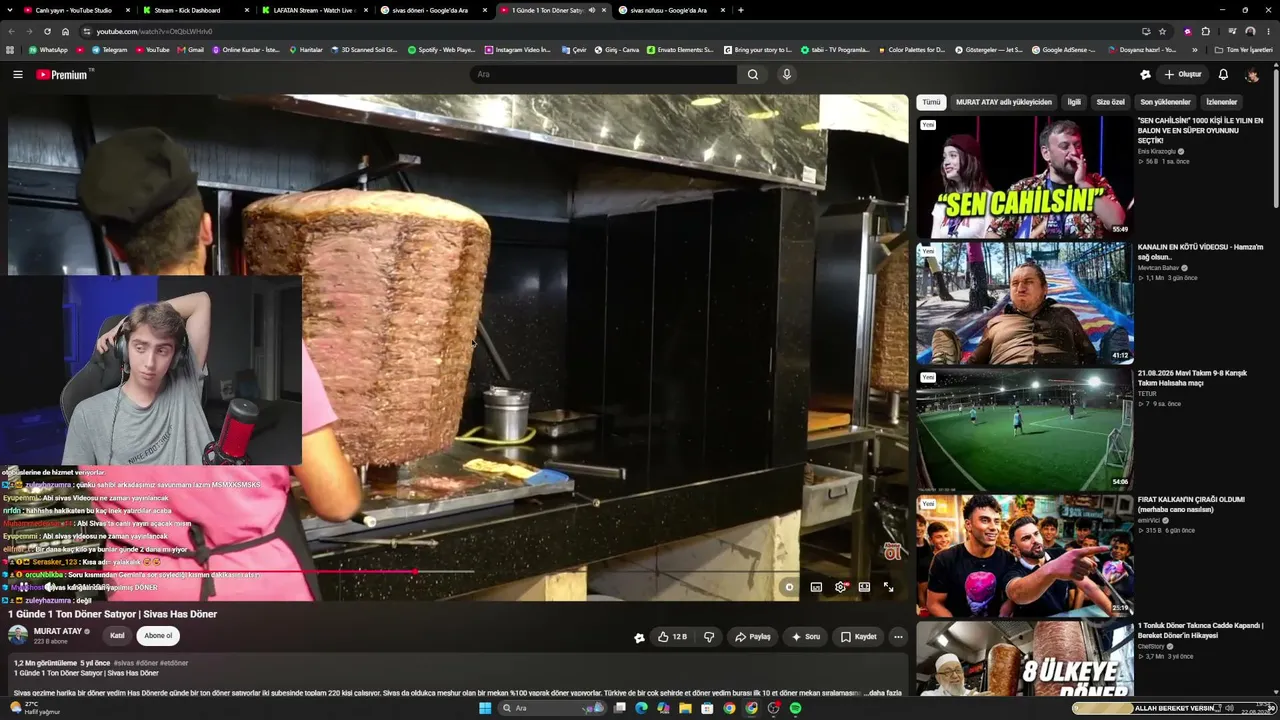The height and width of the screenshot is (720, 1280).
Task: Reload the page in browser toolbar
Action: 47,31
